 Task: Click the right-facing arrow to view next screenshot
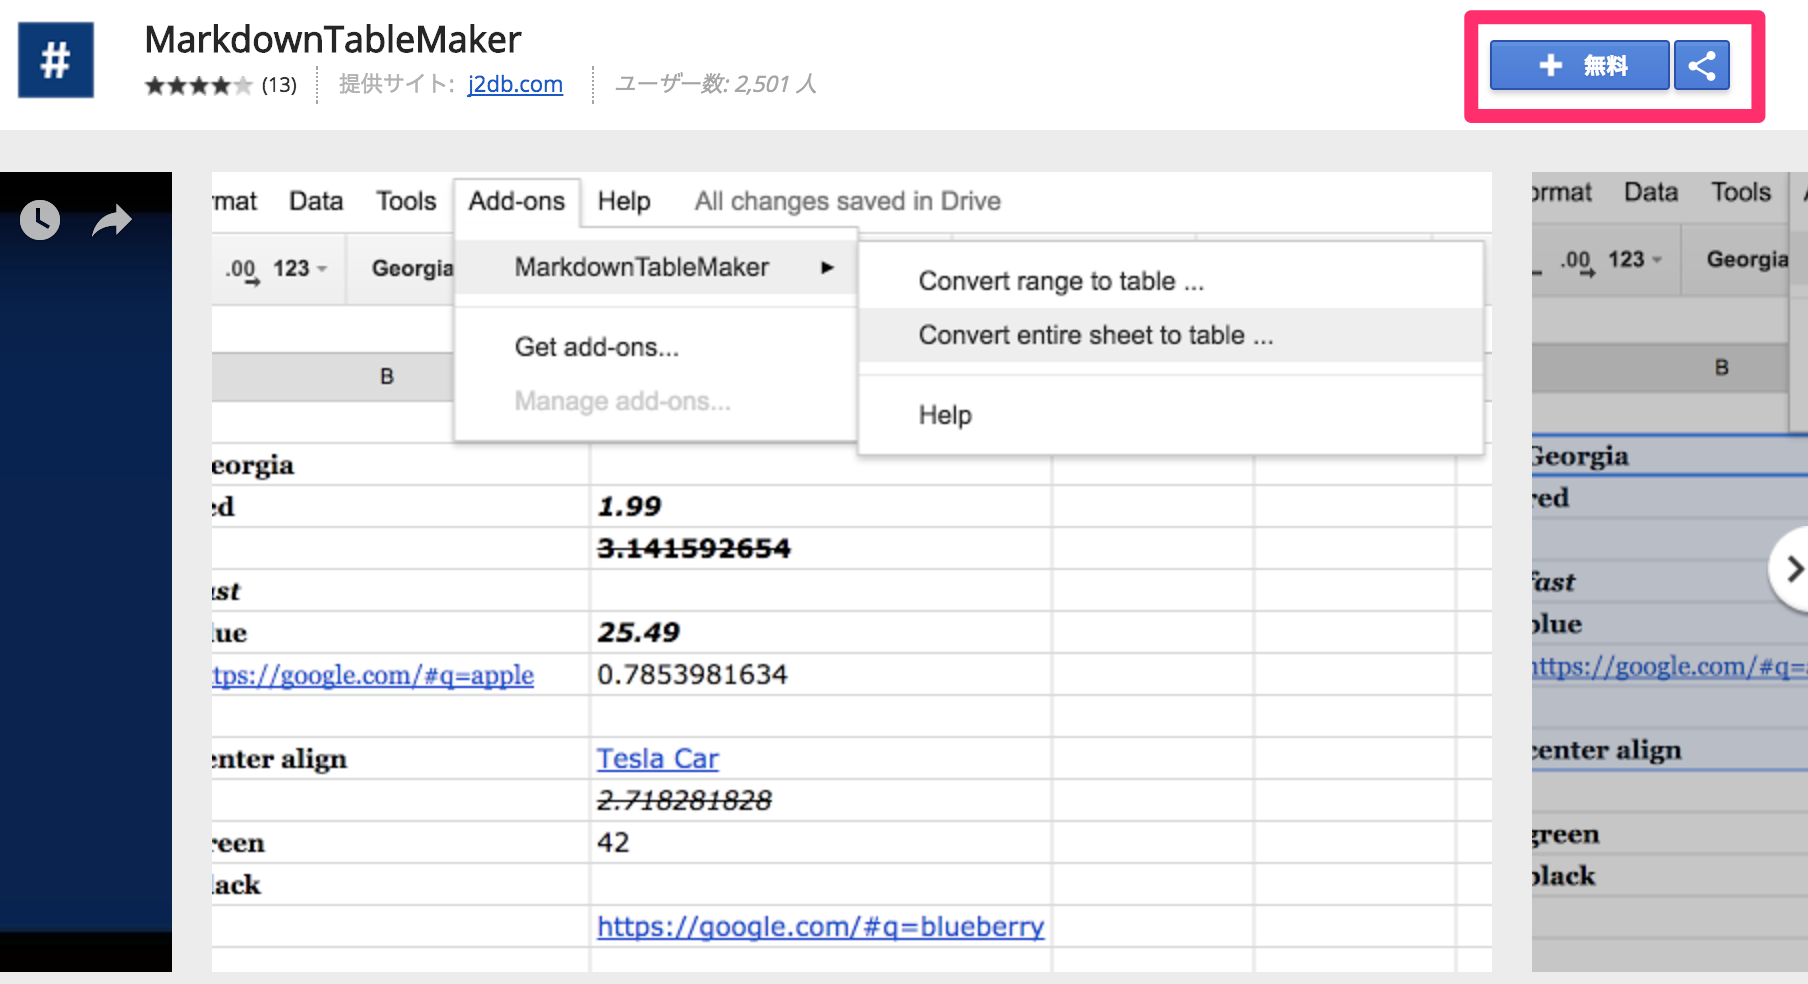coord(1791,570)
